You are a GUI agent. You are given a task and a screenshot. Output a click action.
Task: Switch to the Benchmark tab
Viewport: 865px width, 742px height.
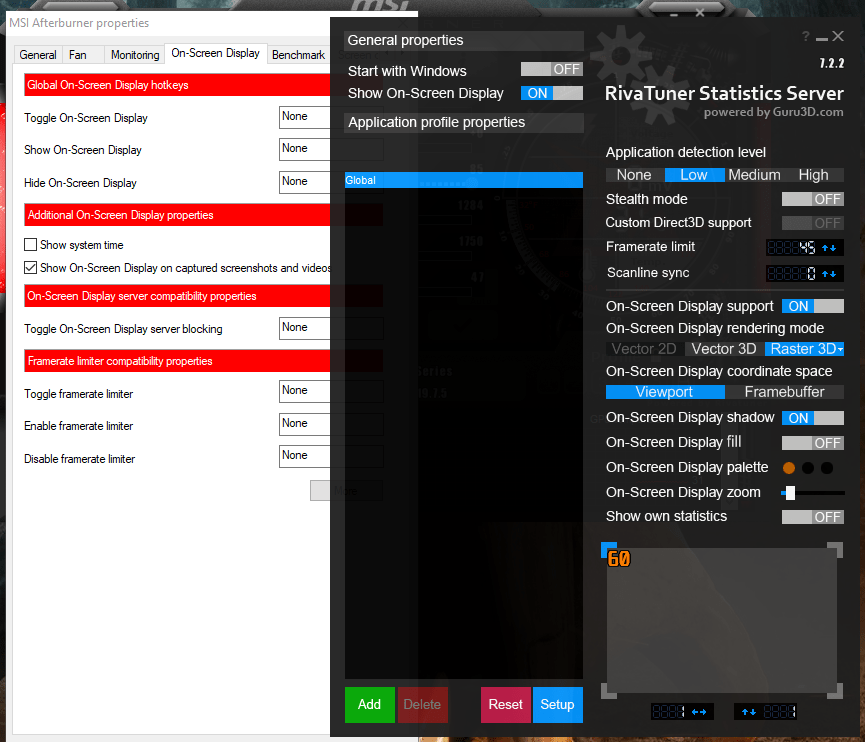click(x=298, y=55)
